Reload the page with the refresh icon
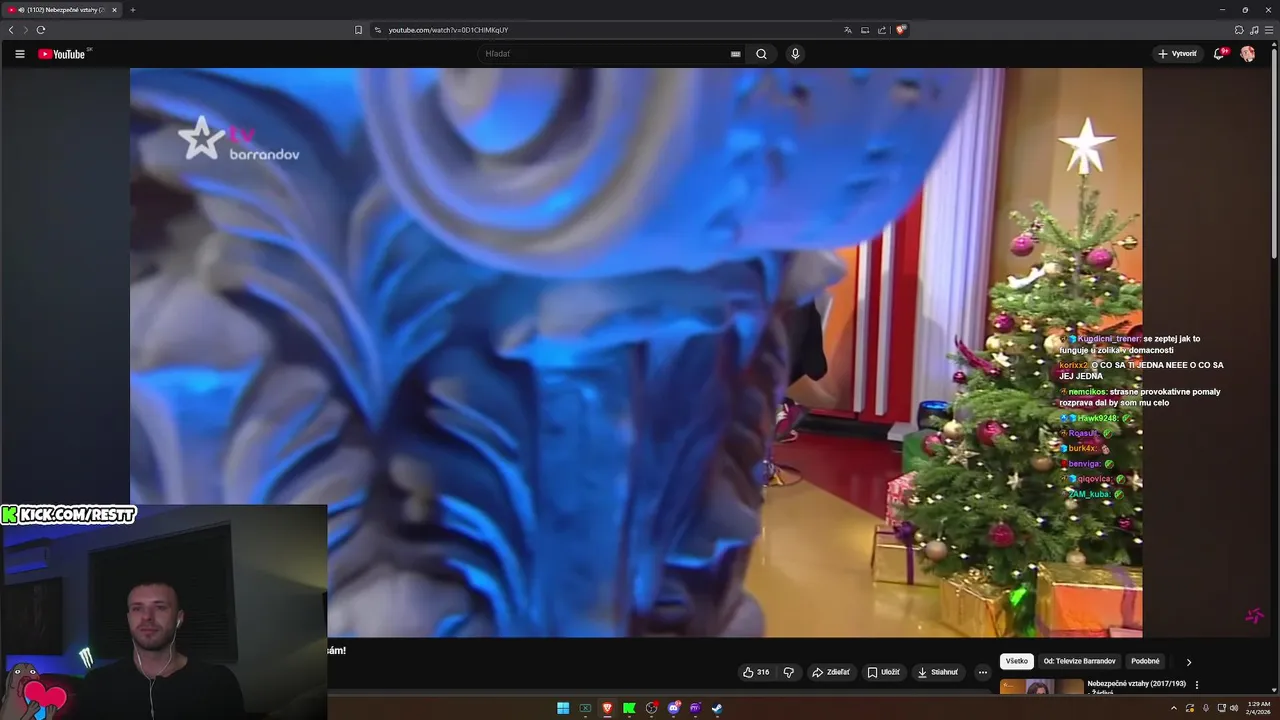1280x720 pixels. 41,30
